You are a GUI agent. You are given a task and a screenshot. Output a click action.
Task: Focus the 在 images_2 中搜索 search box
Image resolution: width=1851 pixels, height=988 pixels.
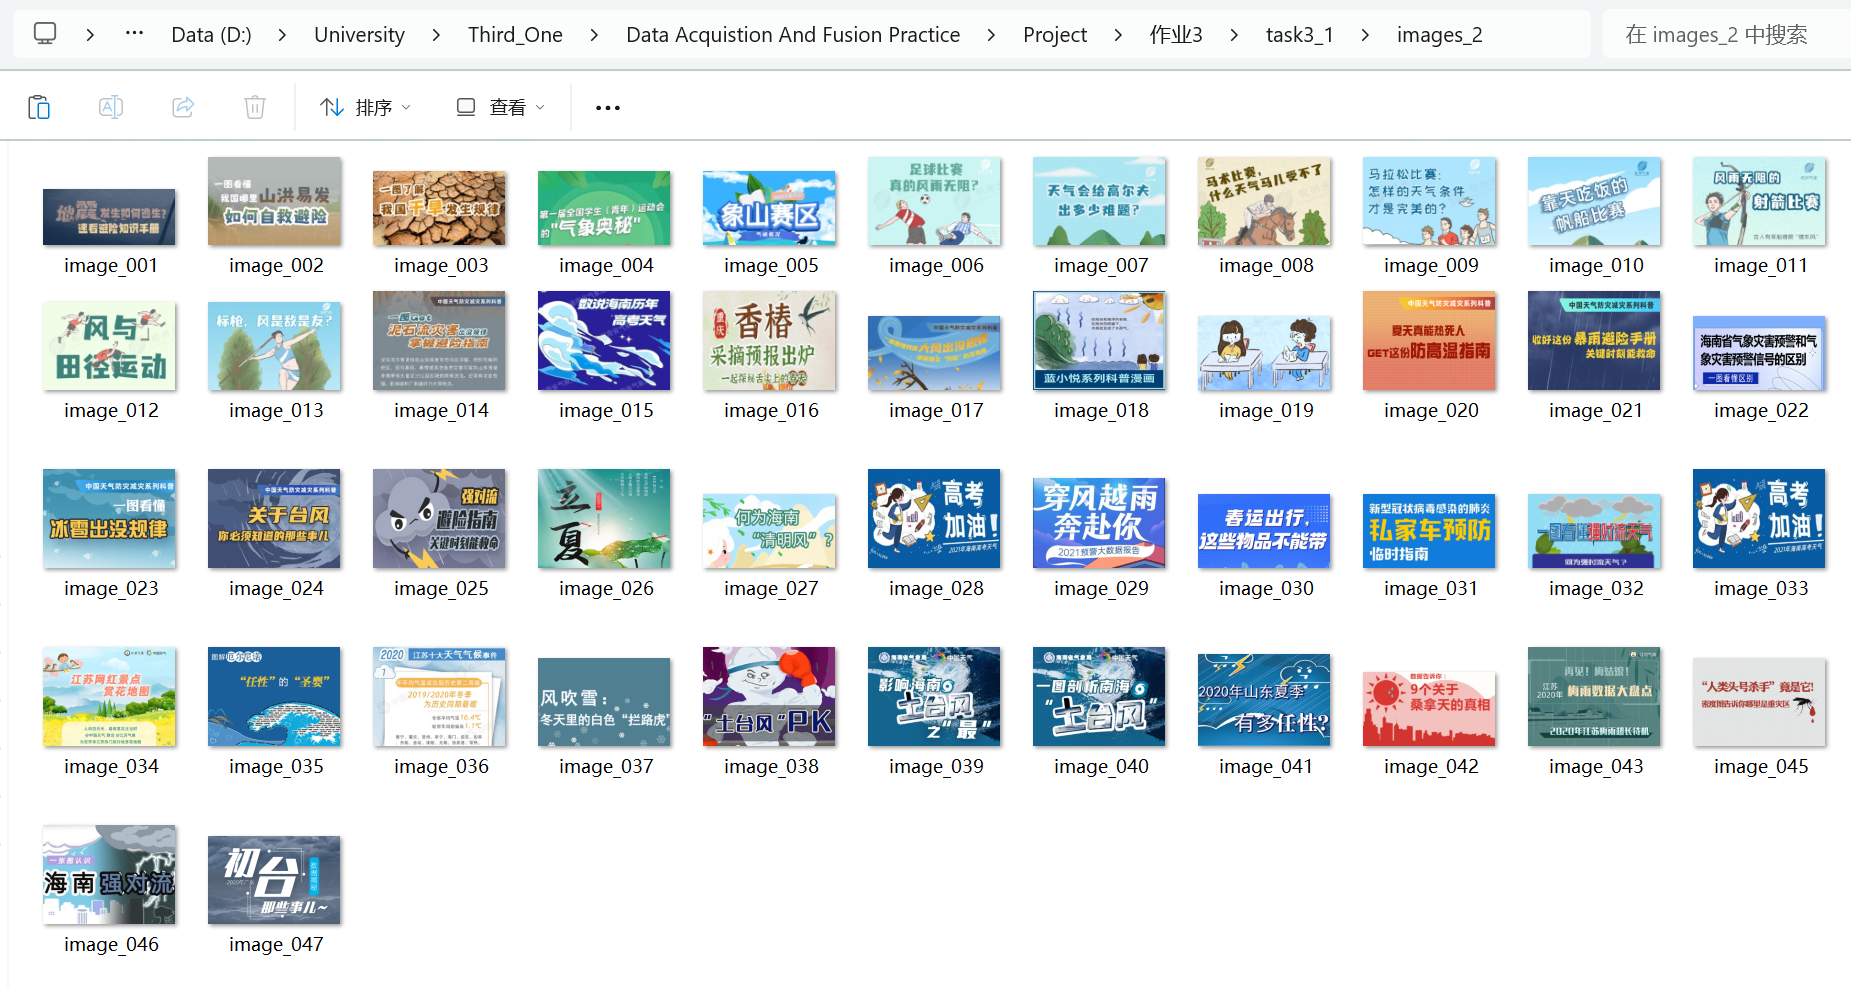click(1726, 35)
